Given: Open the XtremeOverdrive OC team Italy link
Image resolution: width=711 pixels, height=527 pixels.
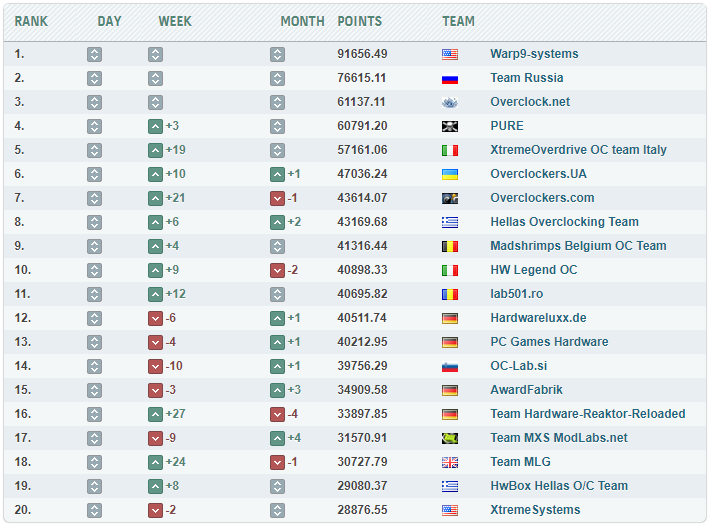Looking at the screenshot, I should (578, 150).
